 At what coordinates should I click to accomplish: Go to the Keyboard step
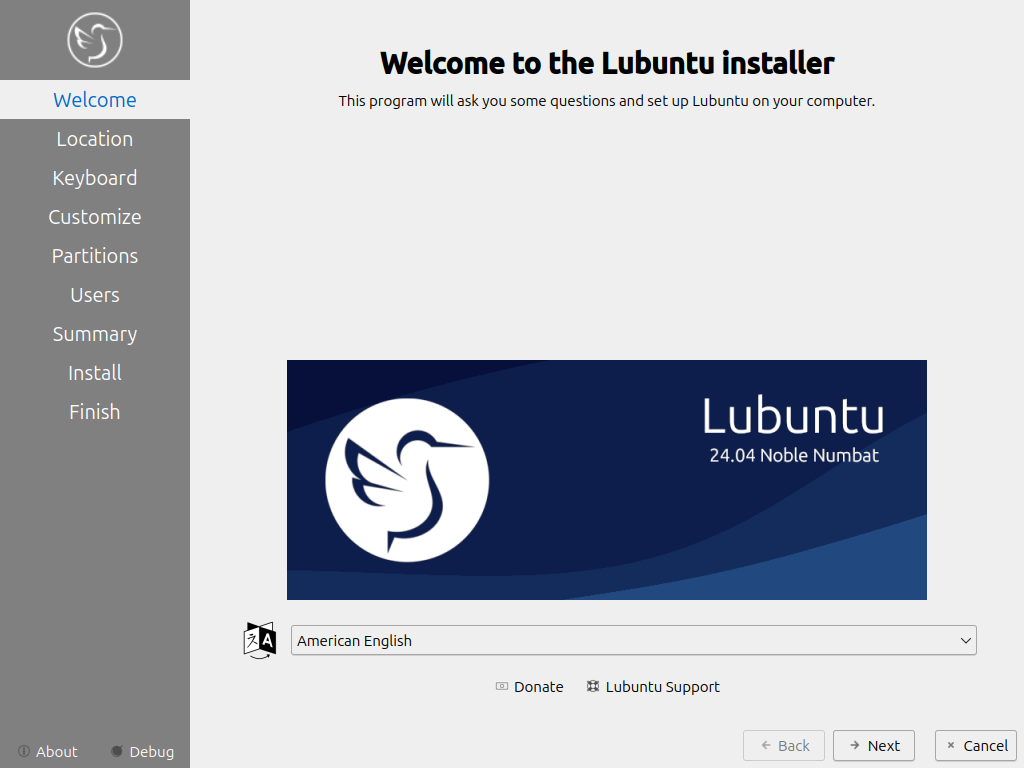pos(95,178)
